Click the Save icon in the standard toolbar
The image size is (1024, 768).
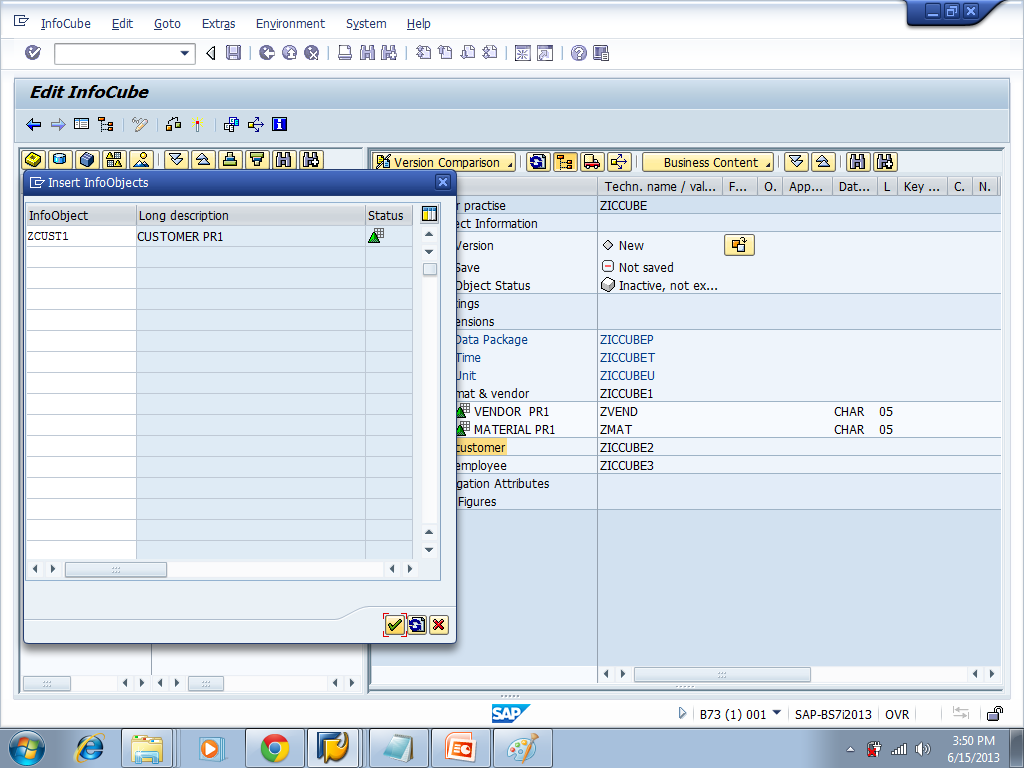[x=234, y=53]
